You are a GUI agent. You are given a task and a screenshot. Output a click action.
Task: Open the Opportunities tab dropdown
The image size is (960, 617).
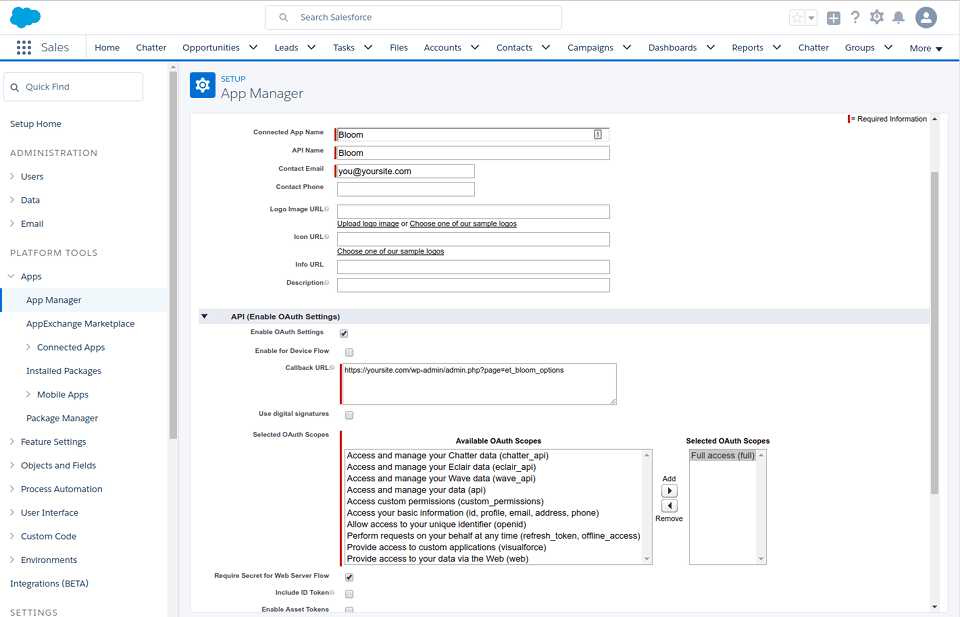point(252,47)
